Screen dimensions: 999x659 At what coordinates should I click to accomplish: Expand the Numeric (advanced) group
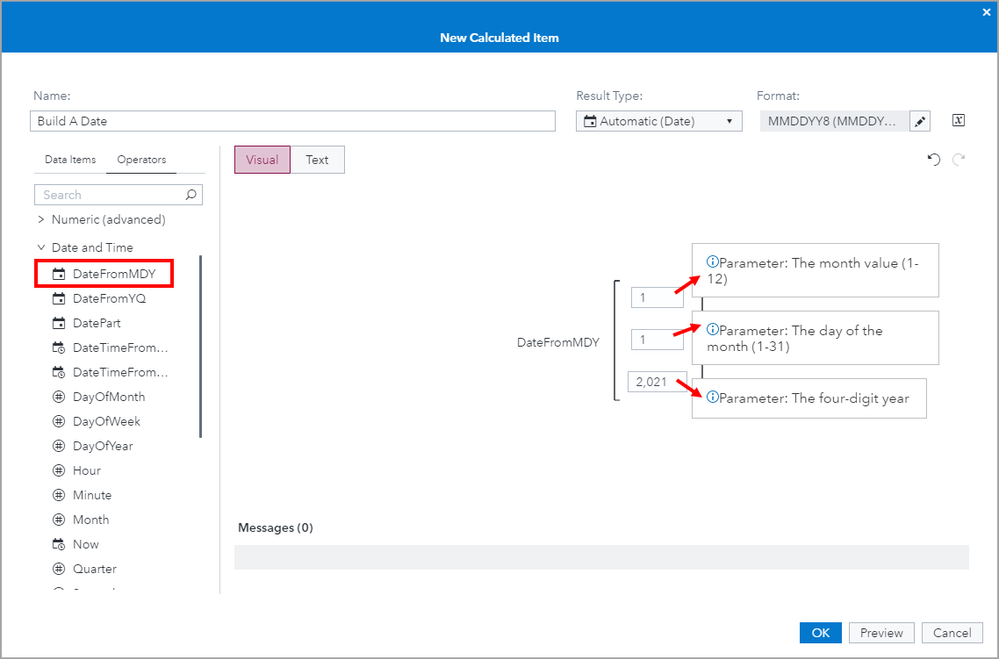click(x=41, y=219)
